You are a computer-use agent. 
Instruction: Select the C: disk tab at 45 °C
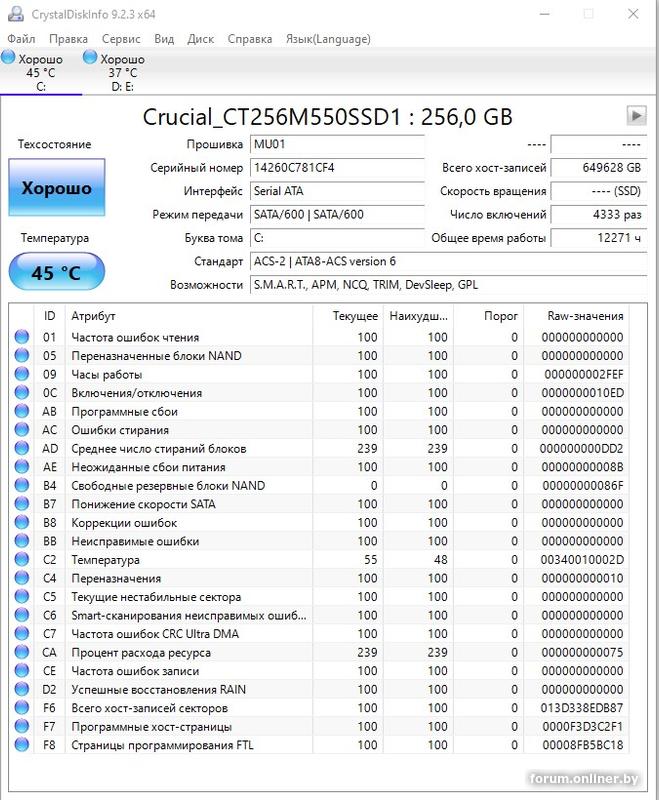click(x=41, y=72)
